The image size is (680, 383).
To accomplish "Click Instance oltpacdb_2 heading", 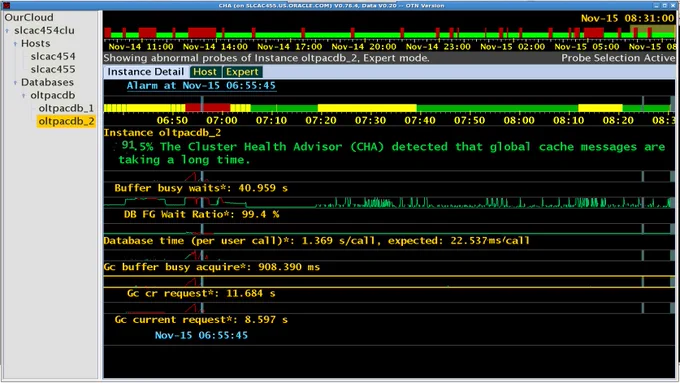I will point(162,133).
